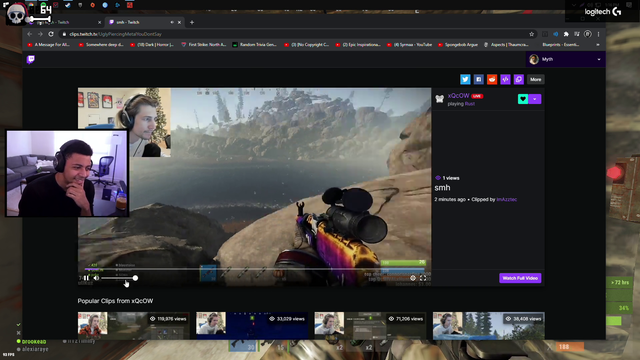The image size is (640, 360).
Task: Follow xQcOW with the heart button
Action: [x=523, y=99]
